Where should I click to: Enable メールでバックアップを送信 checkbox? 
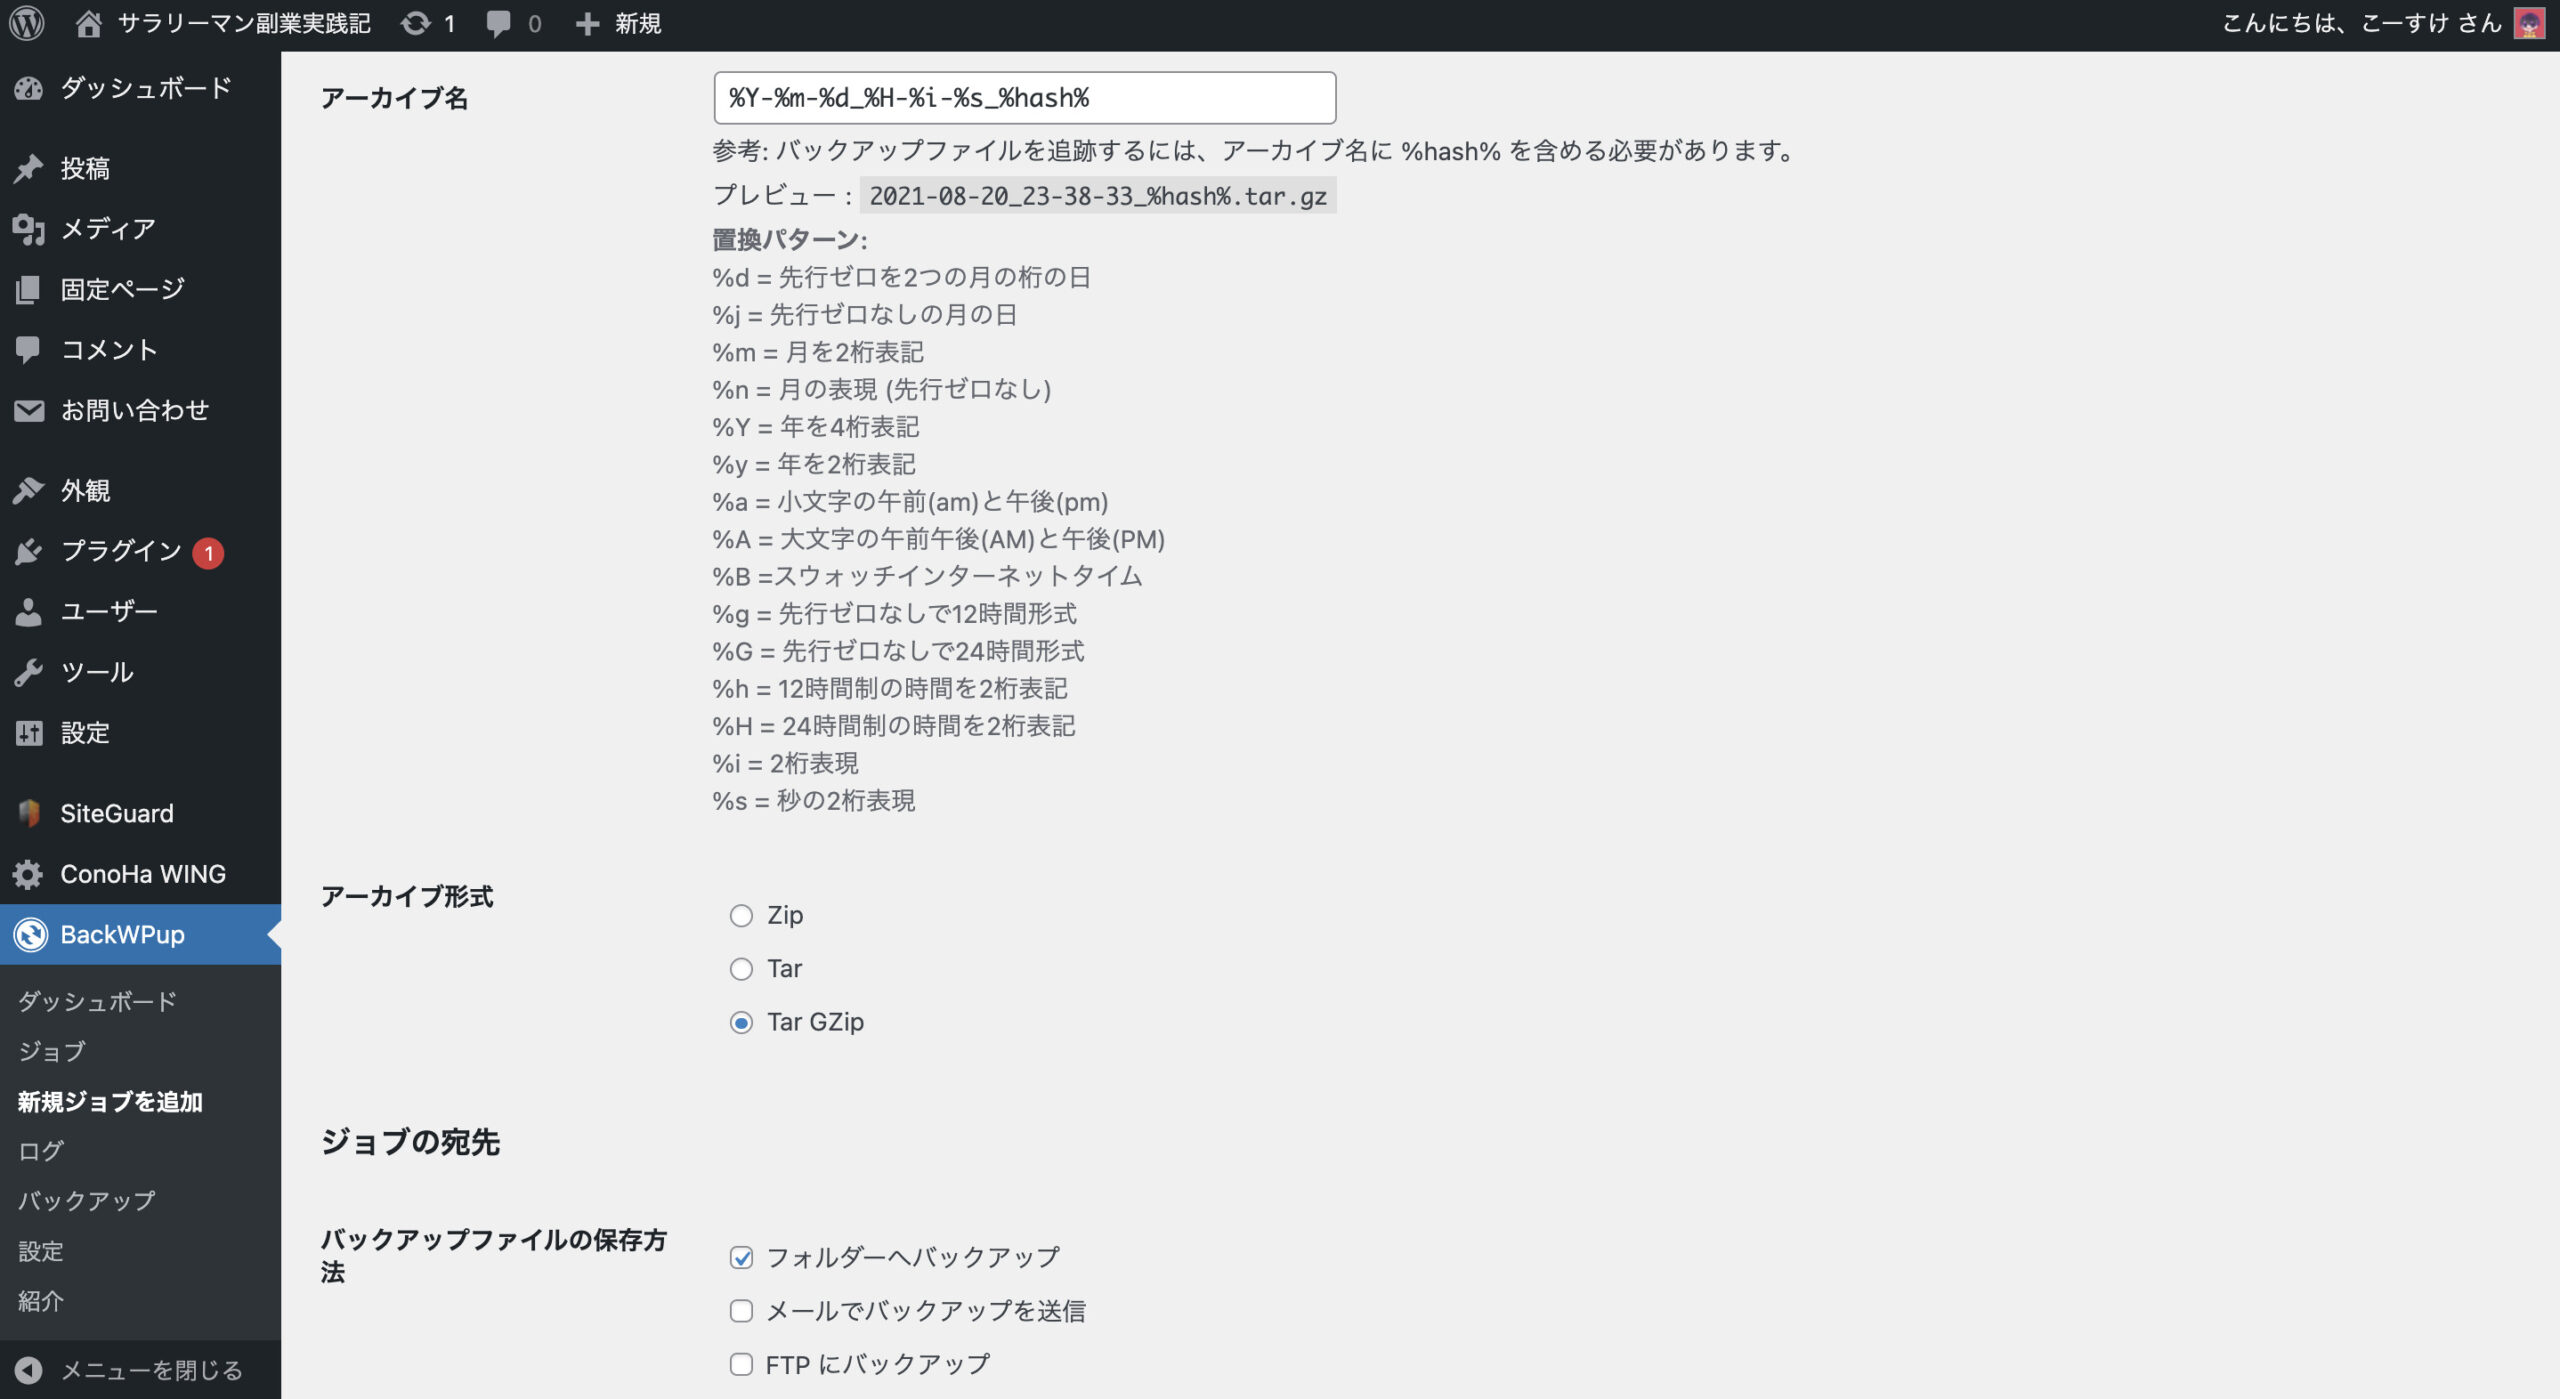click(741, 1311)
